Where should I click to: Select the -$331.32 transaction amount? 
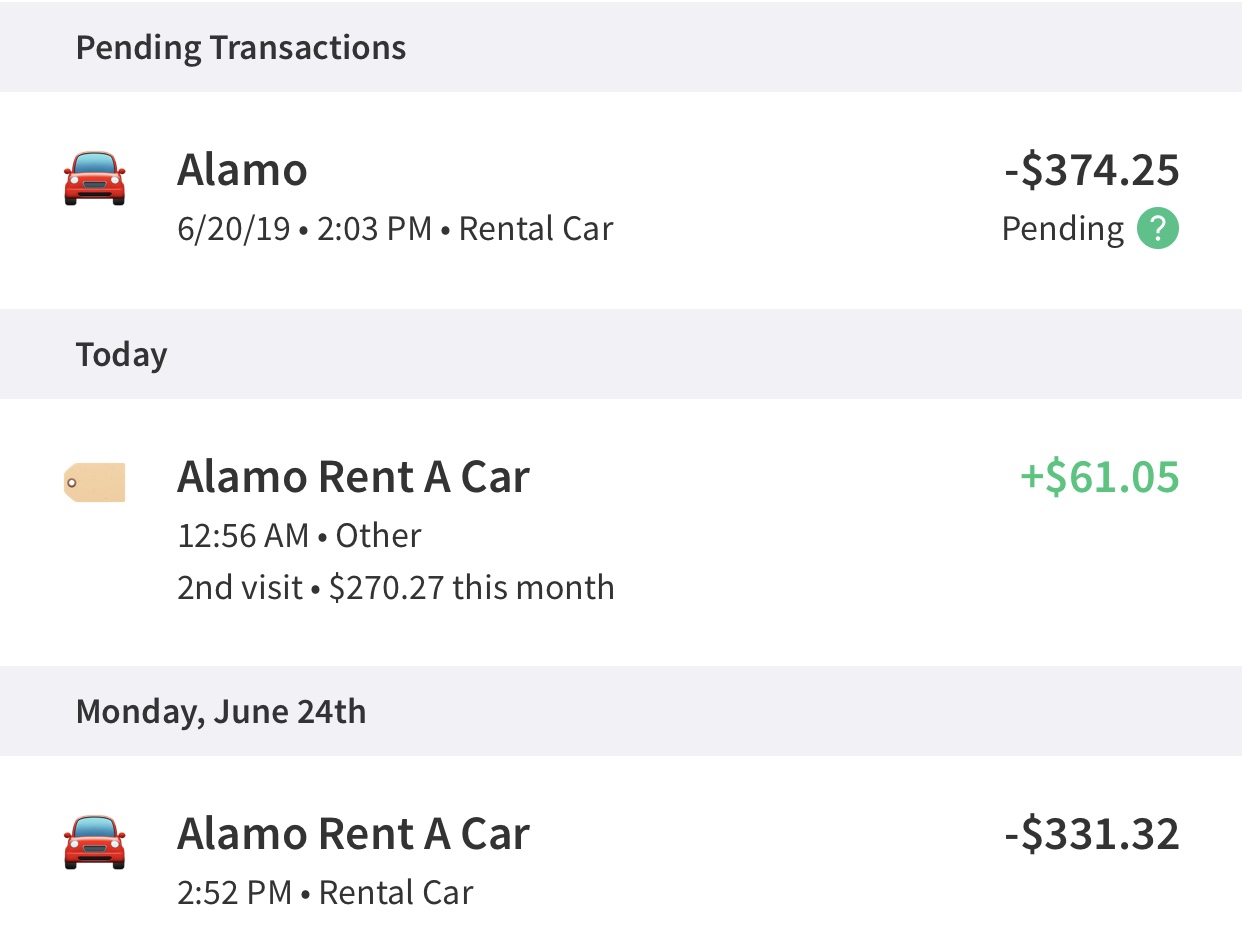pyautogui.click(x=1092, y=834)
